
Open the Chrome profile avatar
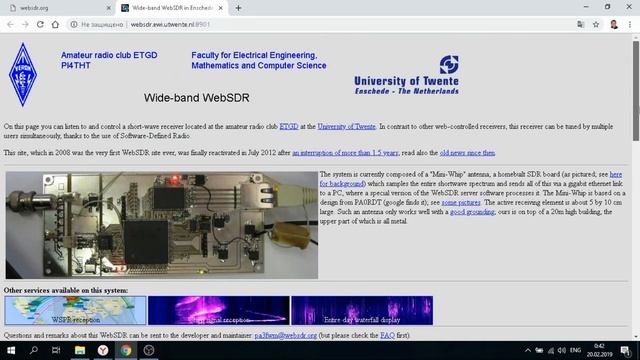614,24
